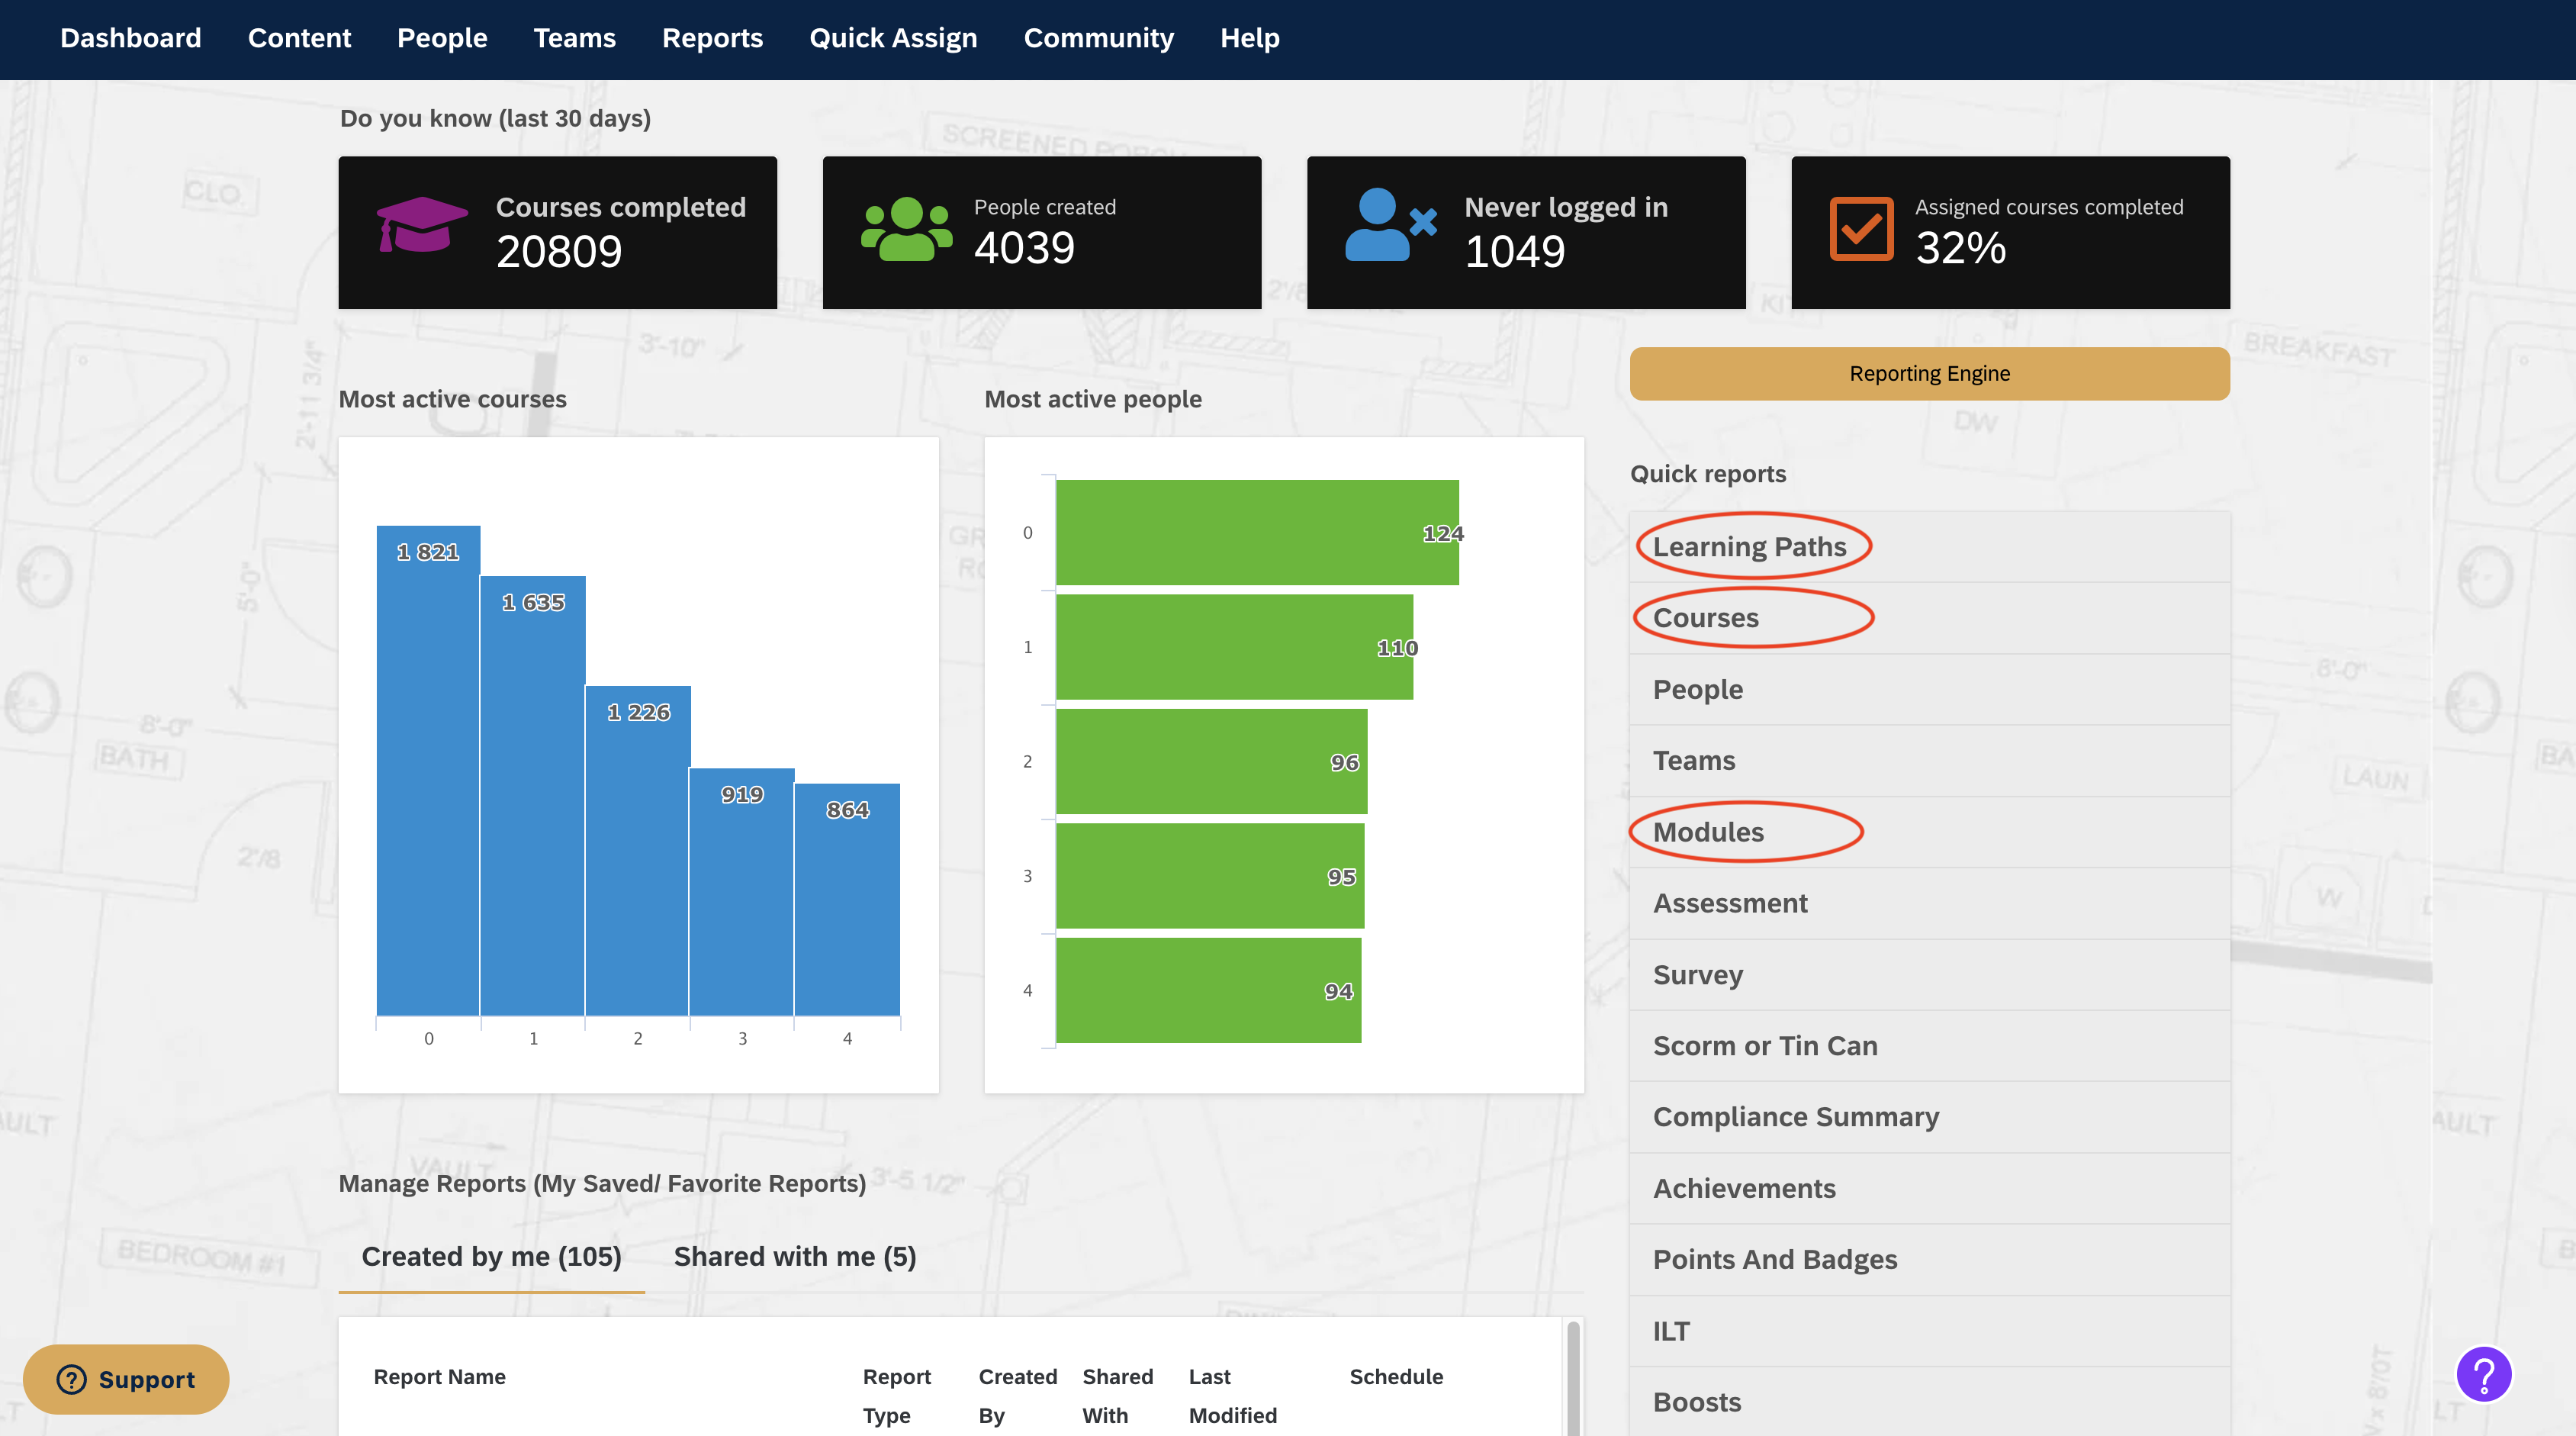Viewport: 2576px width, 1436px height.
Task: Select the Compliance Summary quick report
Action: (1795, 1117)
